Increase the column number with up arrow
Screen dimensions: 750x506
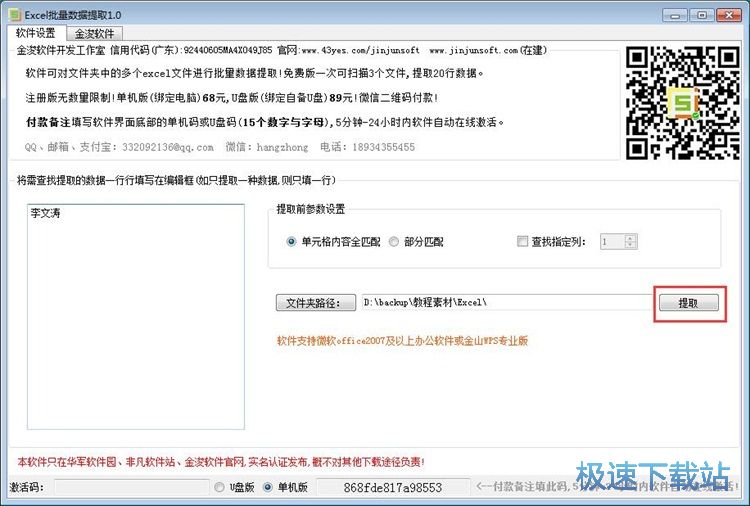[x=631, y=238]
